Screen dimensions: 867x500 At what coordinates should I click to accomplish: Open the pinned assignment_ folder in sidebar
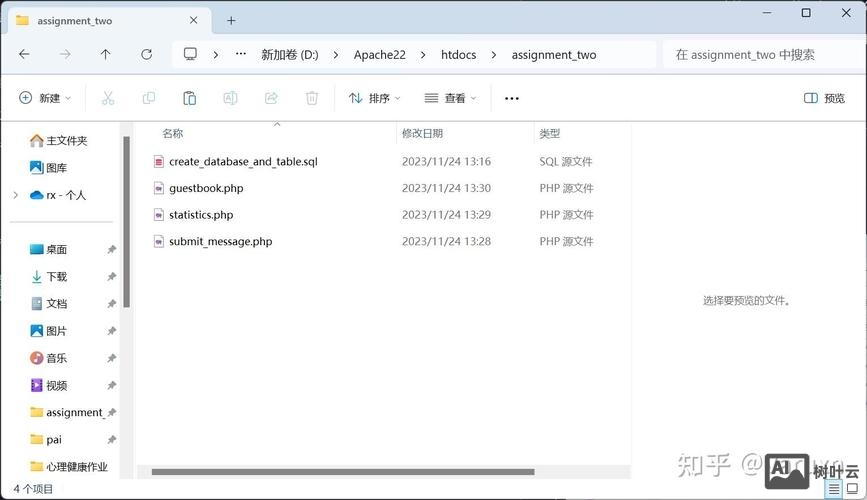click(66, 412)
